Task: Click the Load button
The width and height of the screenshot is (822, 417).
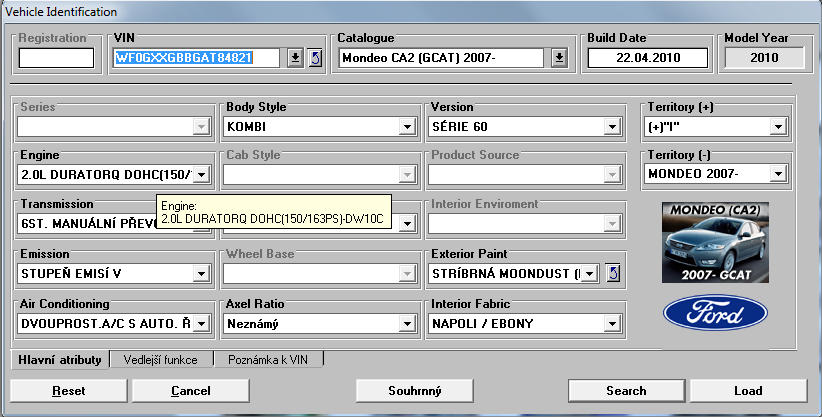Action: [748, 390]
